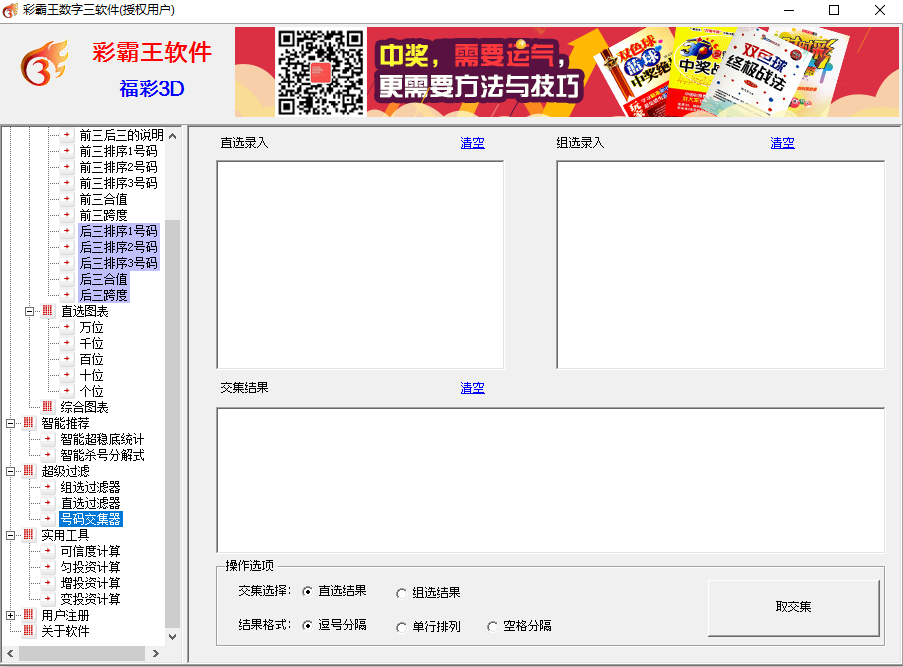The width and height of the screenshot is (903, 667).
Task: Click the arrow icon beside 千位
Action: tap(67, 343)
